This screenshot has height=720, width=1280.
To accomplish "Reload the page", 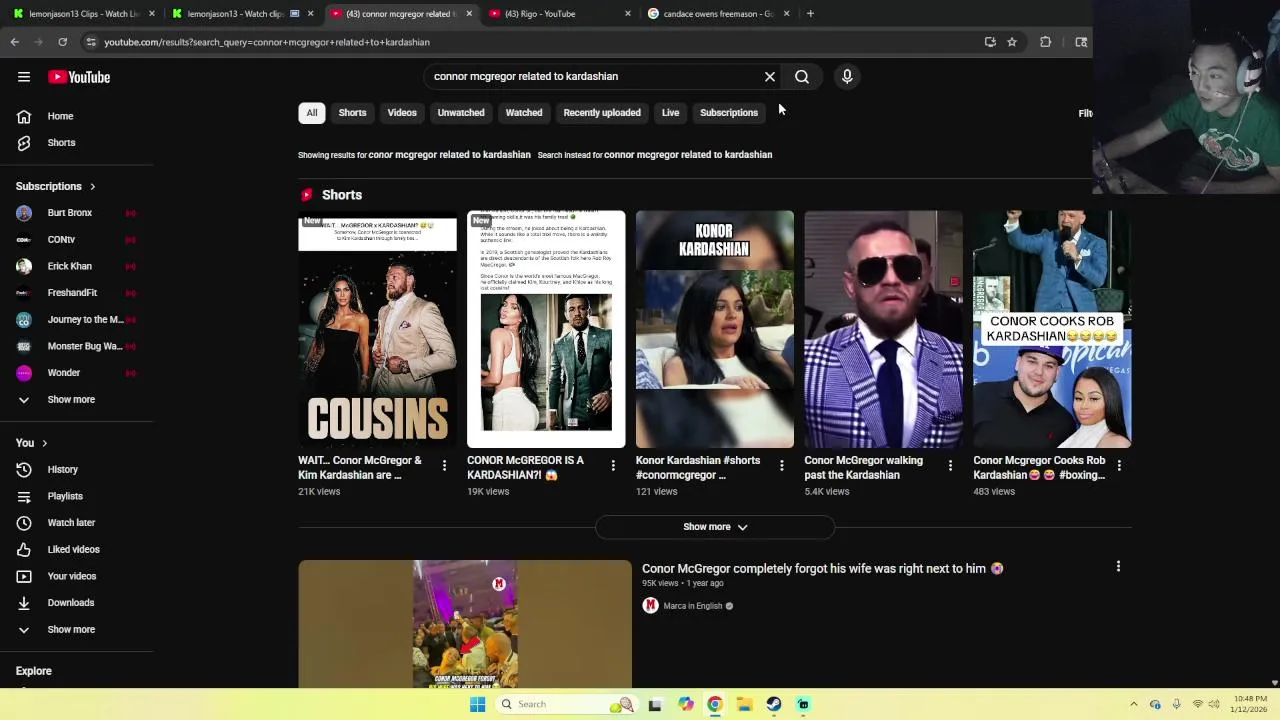I will point(62,42).
